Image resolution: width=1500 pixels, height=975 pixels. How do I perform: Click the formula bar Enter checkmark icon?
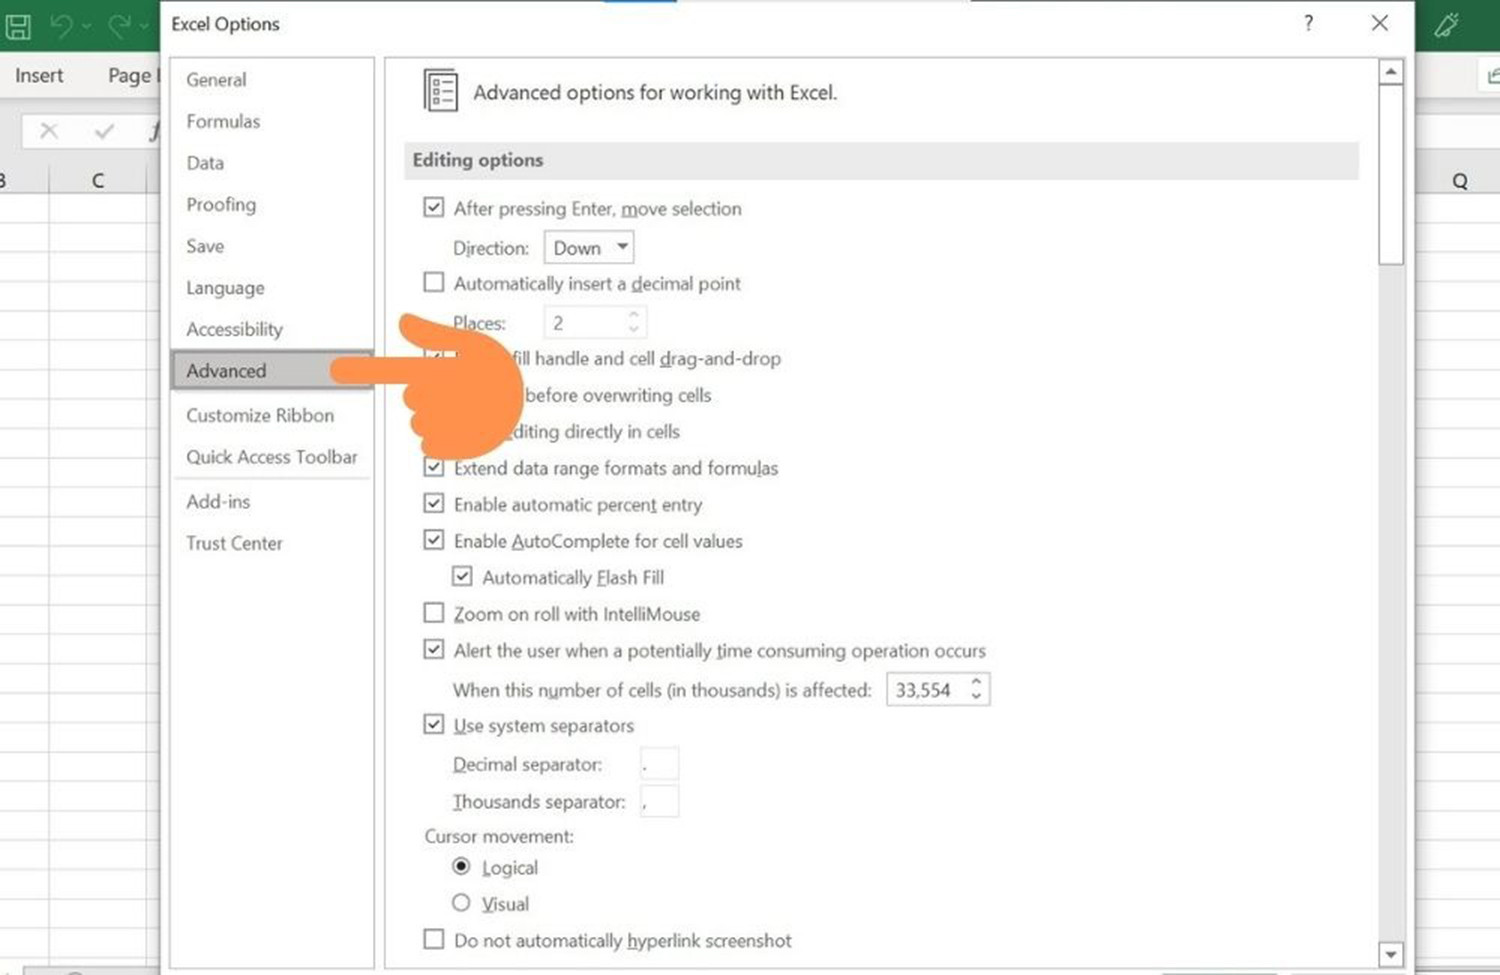[x=104, y=131]
